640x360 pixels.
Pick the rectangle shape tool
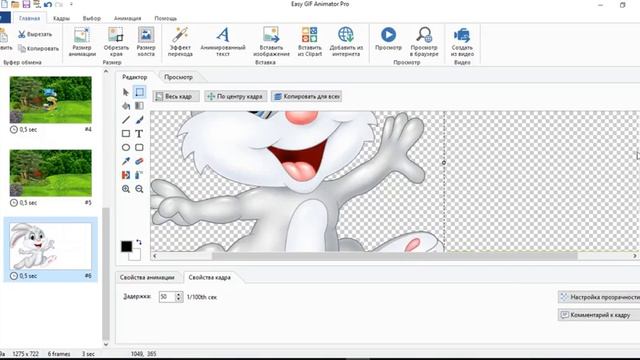click(x=126, y=133)
